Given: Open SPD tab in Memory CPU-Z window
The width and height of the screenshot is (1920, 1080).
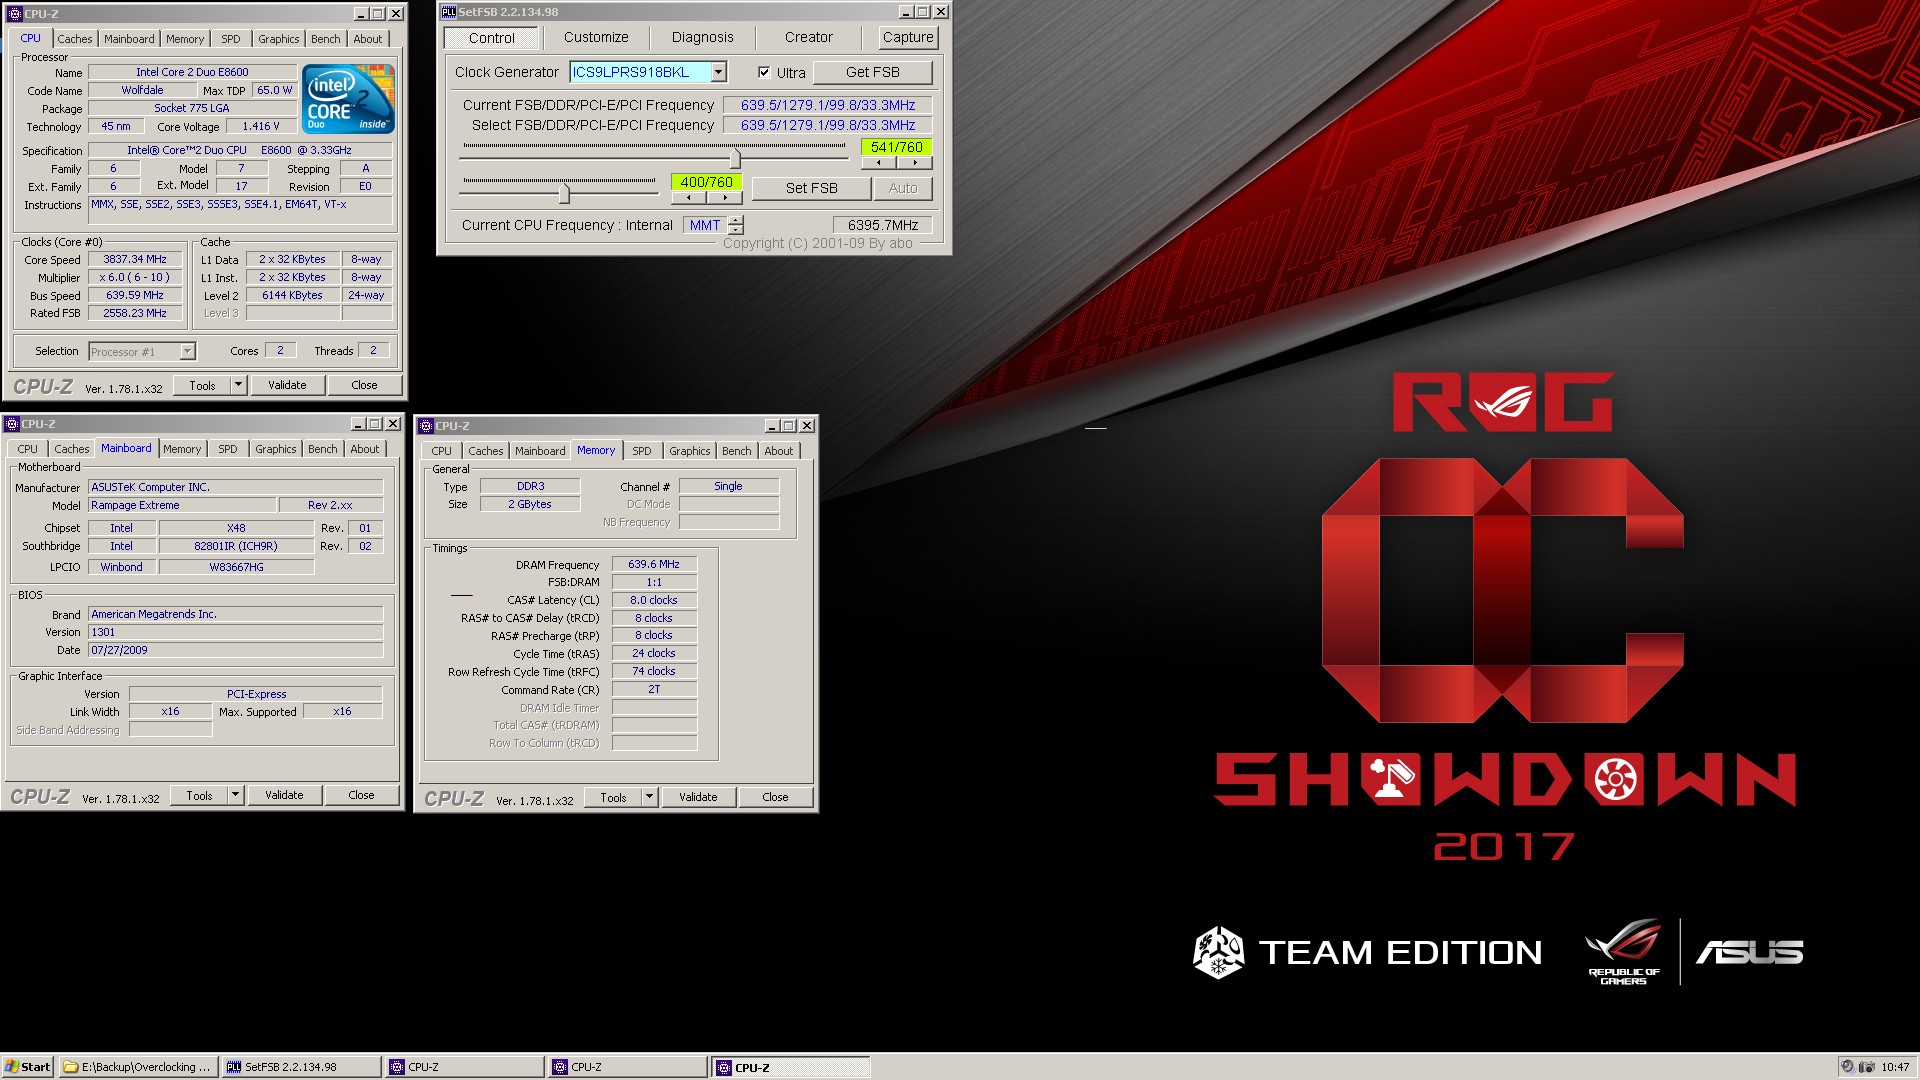Looking at the screenshot, I should tap(642, 451).
